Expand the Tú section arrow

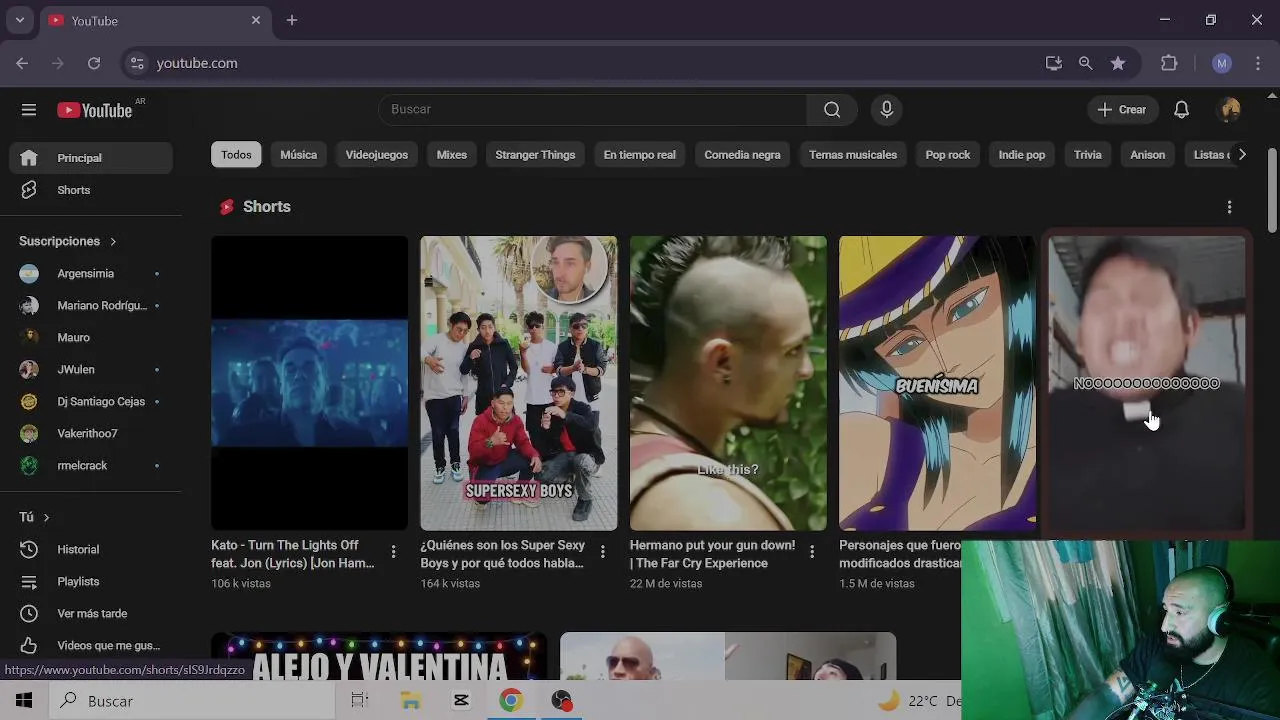point(46,517)
